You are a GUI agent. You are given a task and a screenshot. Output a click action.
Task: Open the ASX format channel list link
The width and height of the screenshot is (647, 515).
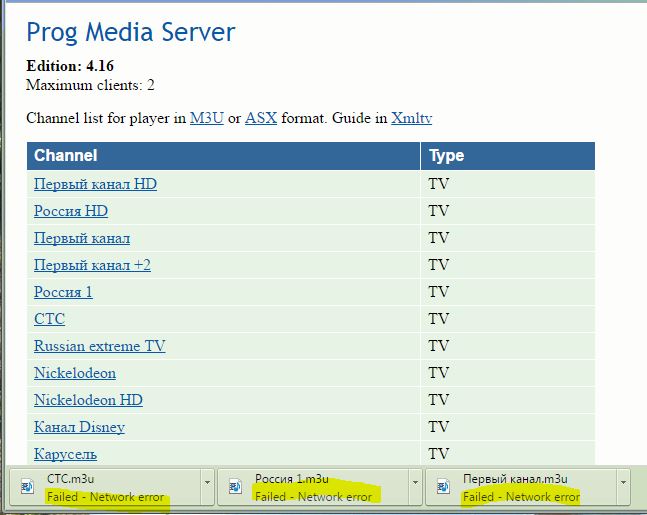pos(260,118)
